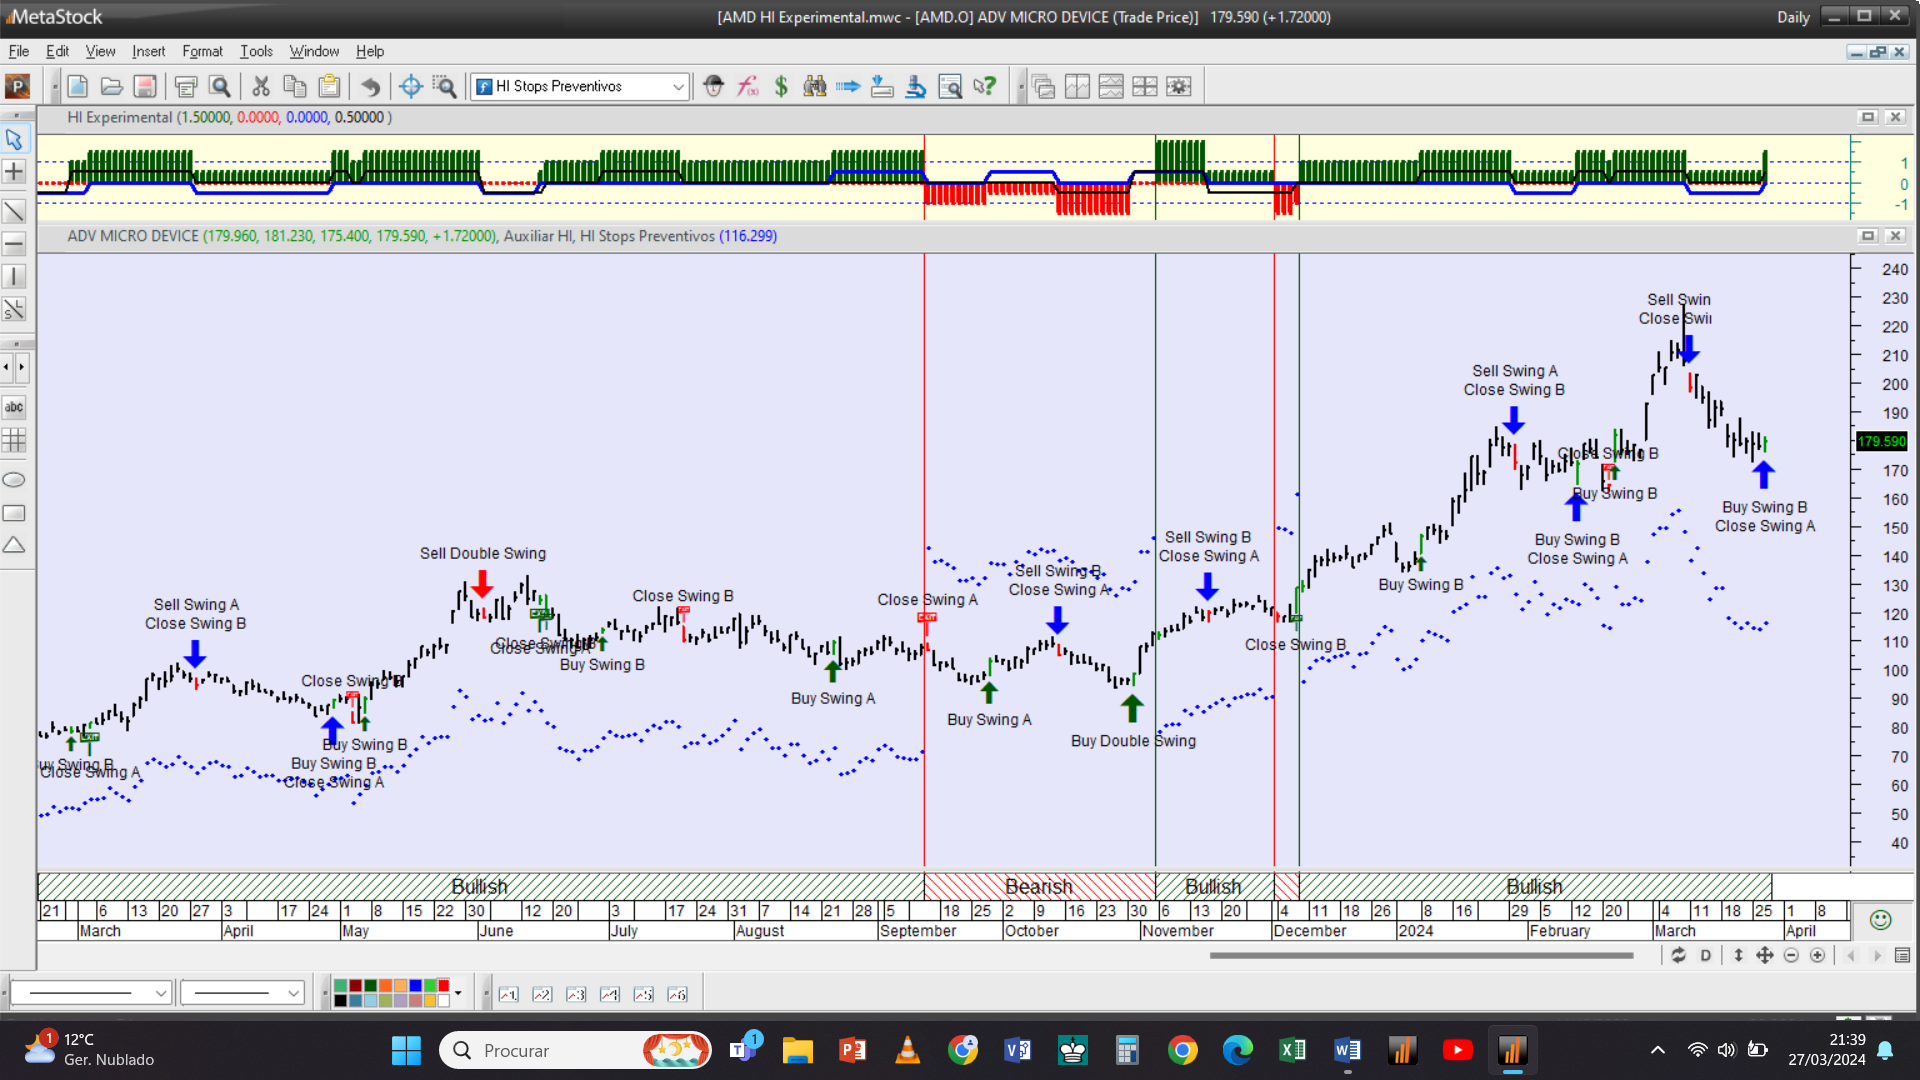Expand the HI Stops Preventivos dropdown
The height and width of the screenshot is (1080, 1920).
(x=678, y=87)
